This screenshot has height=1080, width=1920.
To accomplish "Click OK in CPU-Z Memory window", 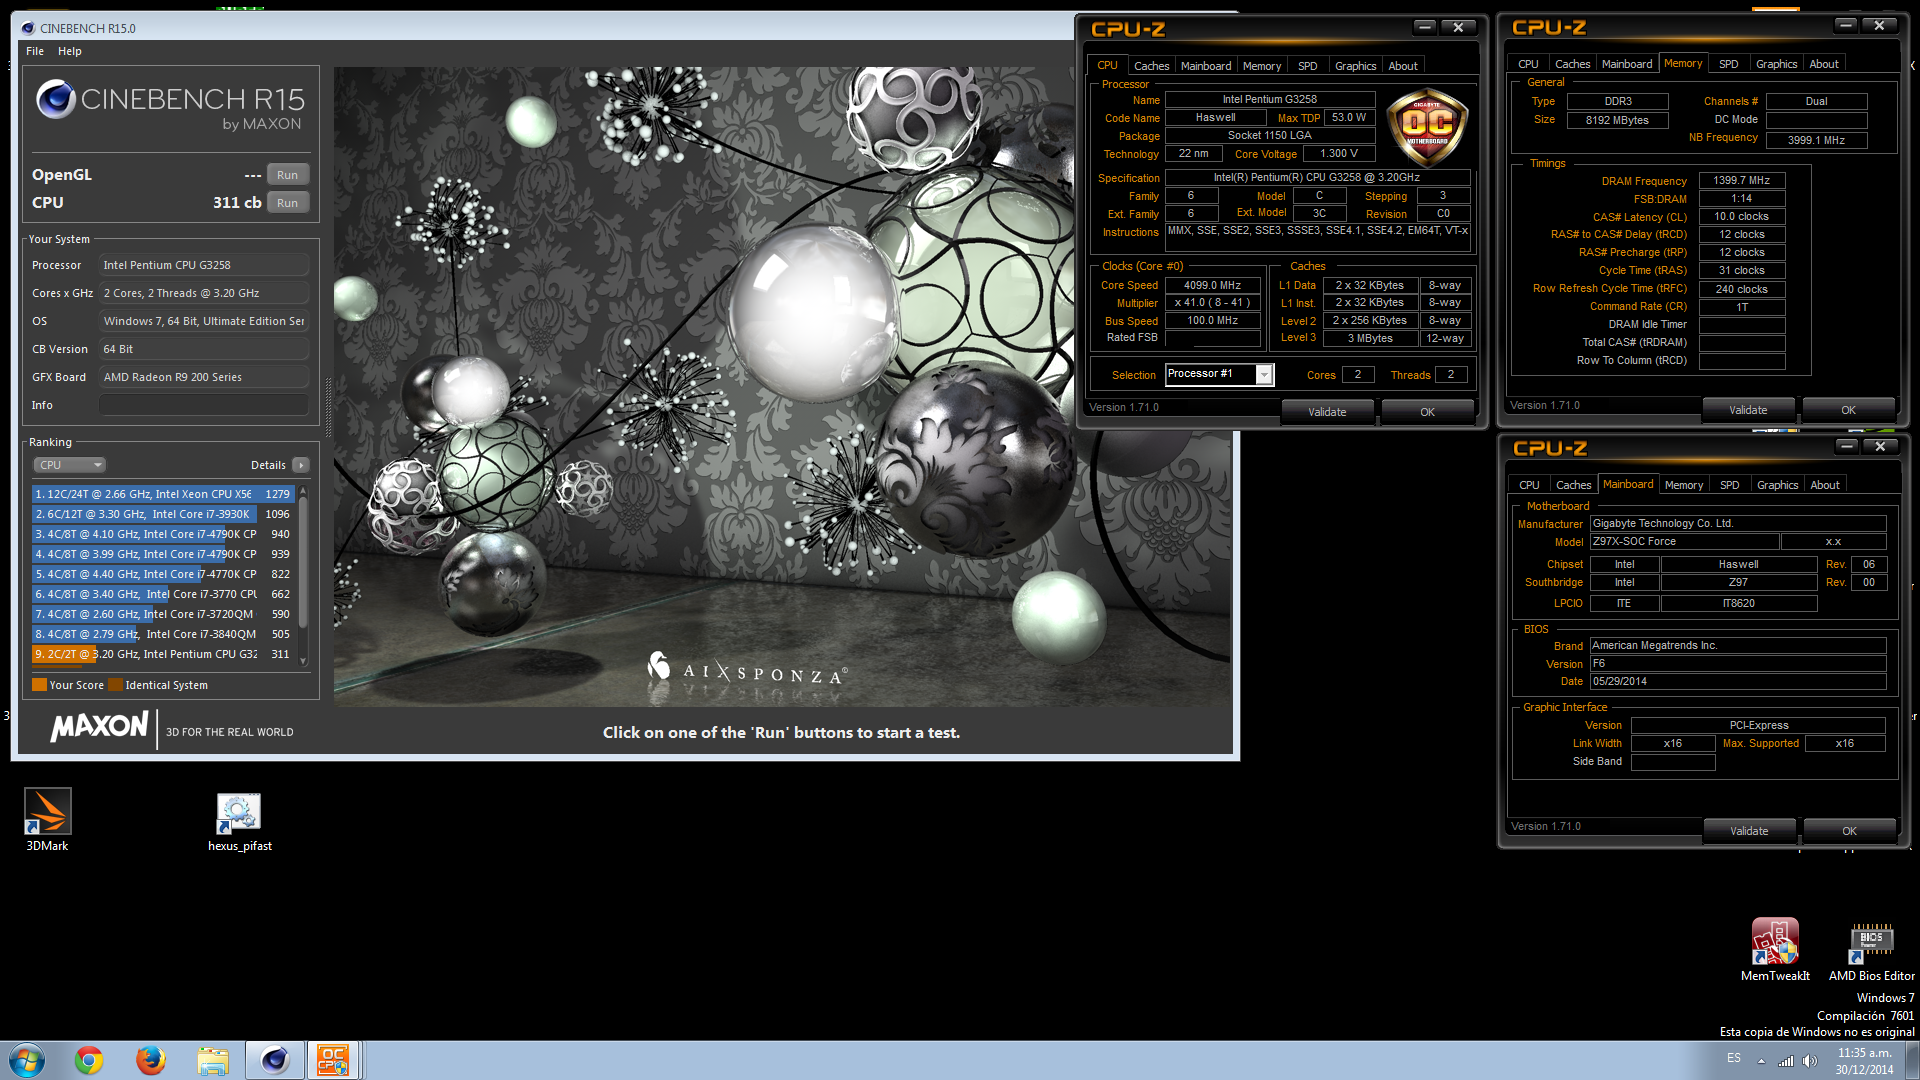I will point(1848,410).
